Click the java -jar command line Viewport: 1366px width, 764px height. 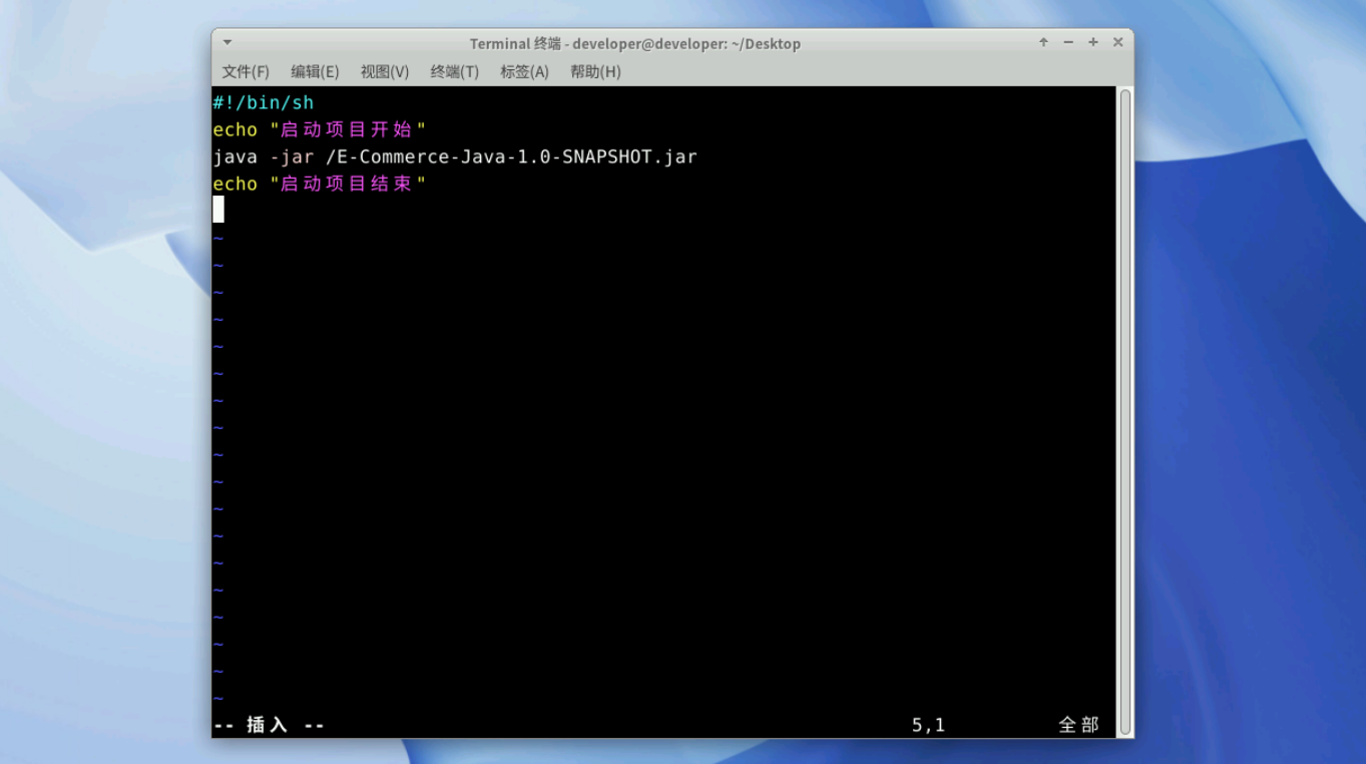tap(455, 157)
